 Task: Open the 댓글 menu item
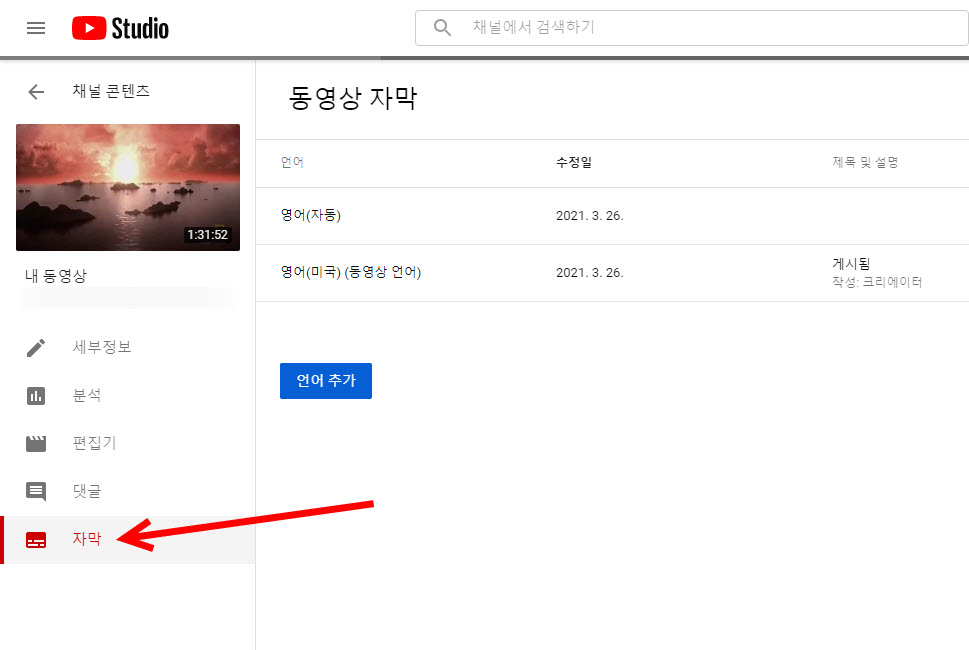(x=87, y=491)
